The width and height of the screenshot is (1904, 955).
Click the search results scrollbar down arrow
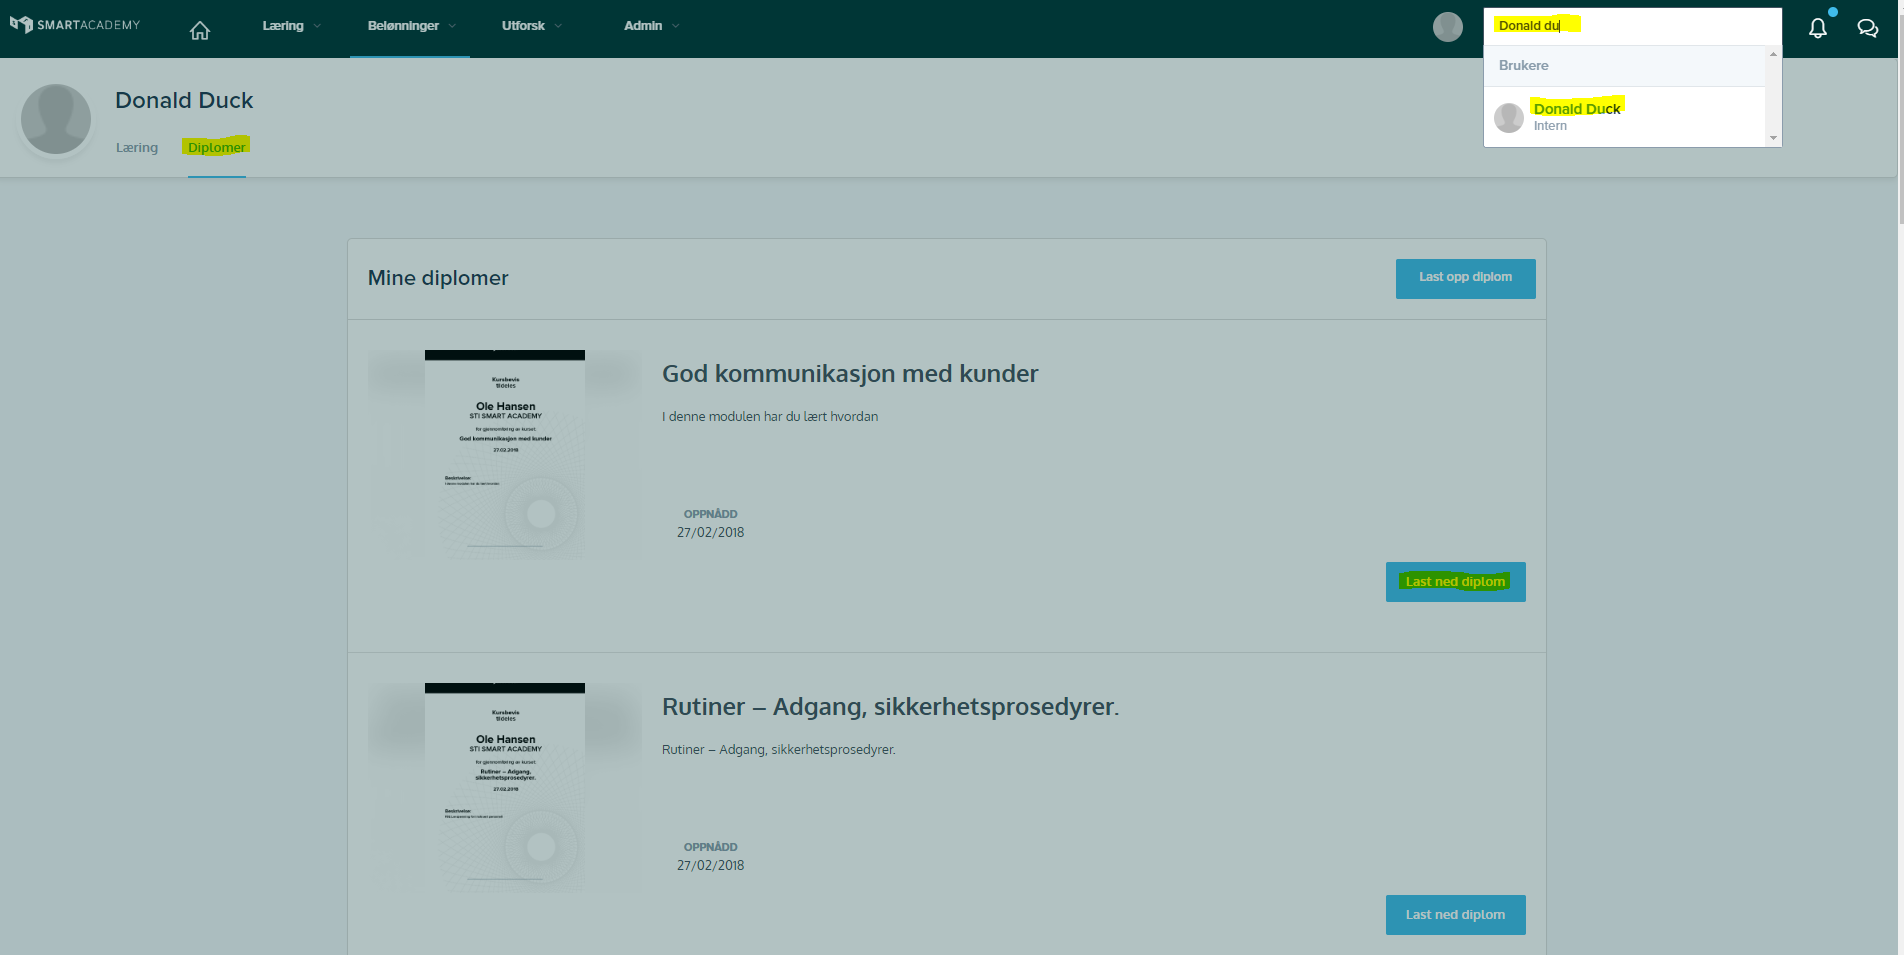click(x=1773, y=139)
